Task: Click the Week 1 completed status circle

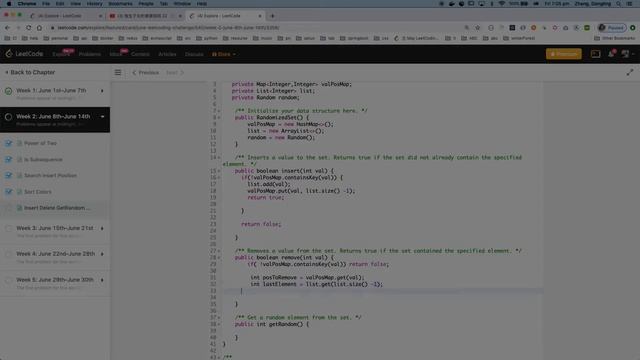Action: 8,91
